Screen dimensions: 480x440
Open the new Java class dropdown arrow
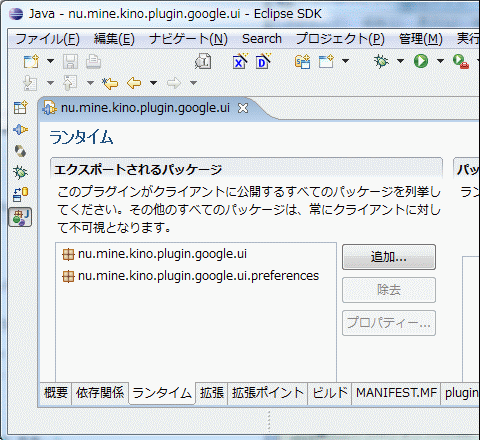point(346,61)
